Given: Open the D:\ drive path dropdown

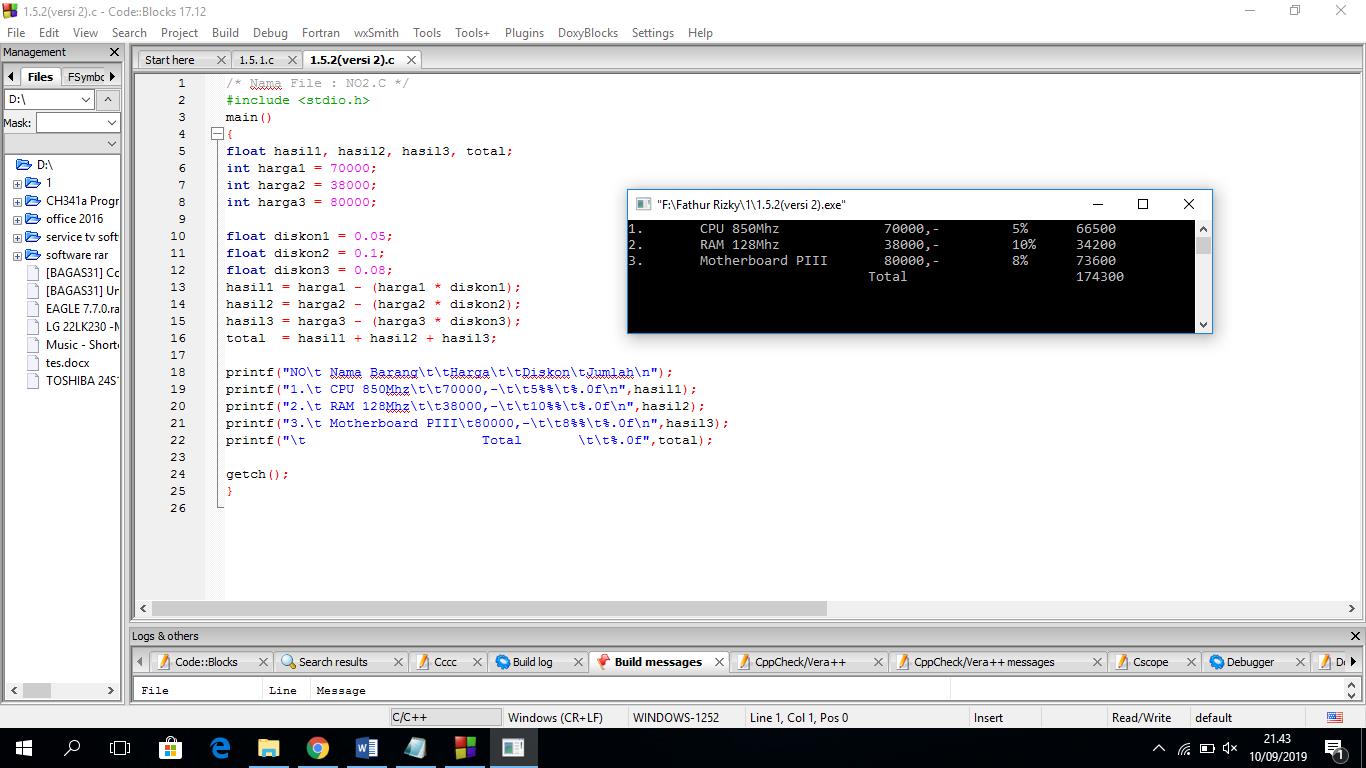Looking at the screenshot, I should (x=85, y=99).
